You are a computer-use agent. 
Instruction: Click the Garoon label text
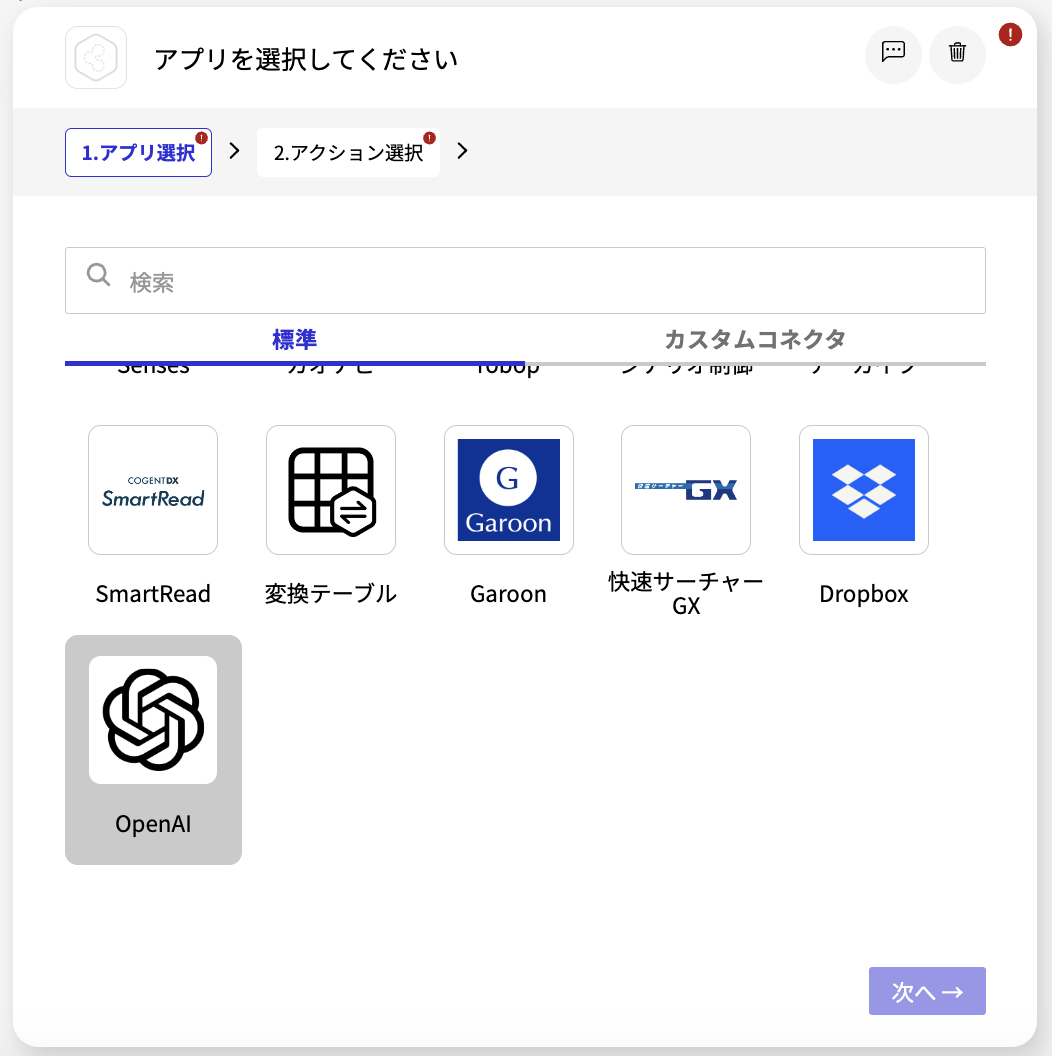click(x=508, y=594)
